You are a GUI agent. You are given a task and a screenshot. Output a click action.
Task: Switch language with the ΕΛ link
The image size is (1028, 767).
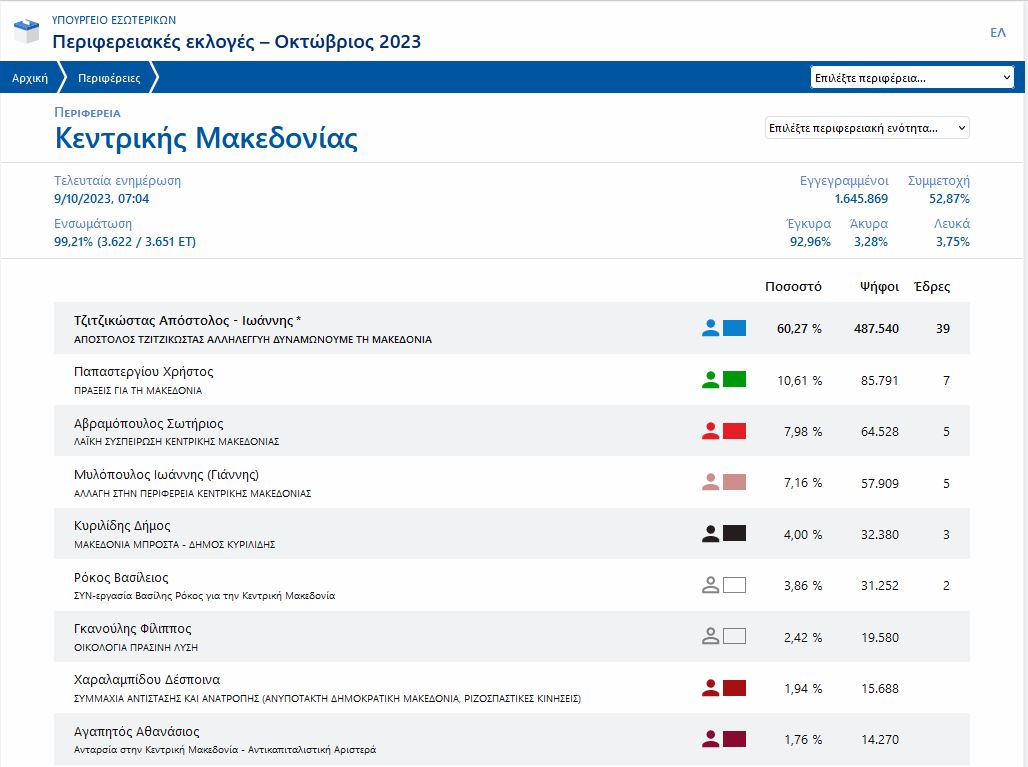[997, 33]
